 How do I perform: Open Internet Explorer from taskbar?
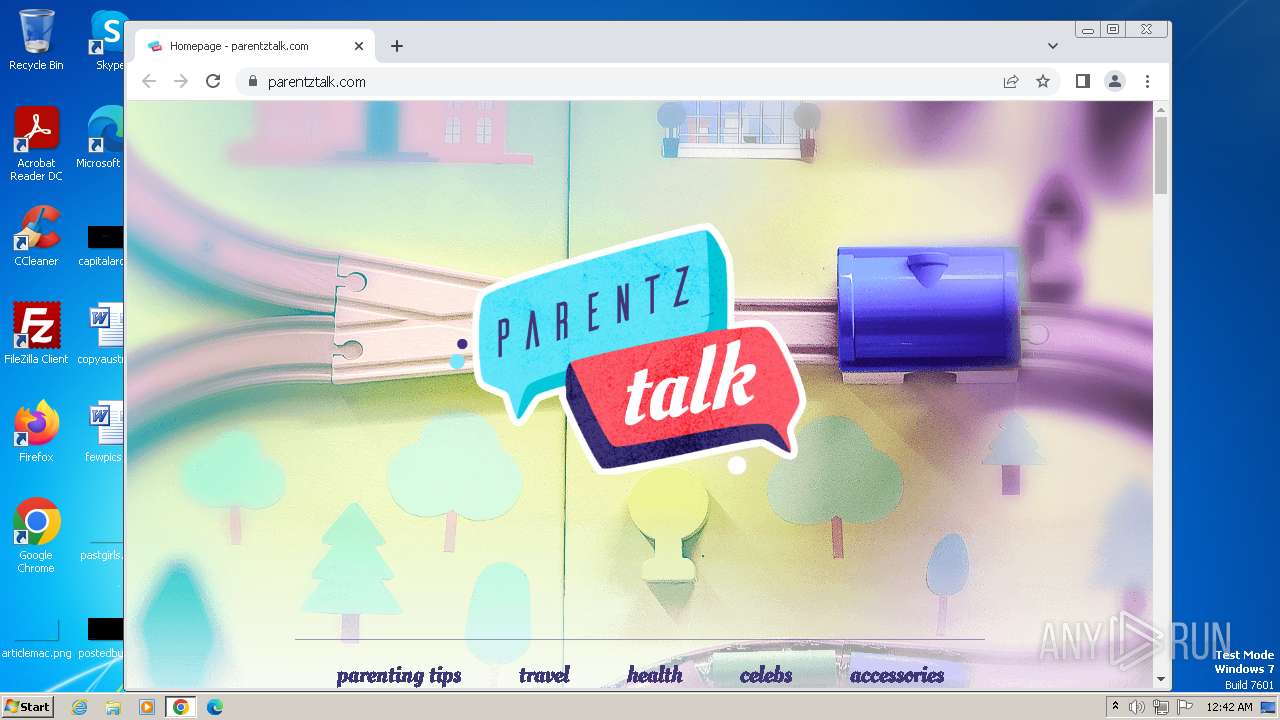pos(79,707)
